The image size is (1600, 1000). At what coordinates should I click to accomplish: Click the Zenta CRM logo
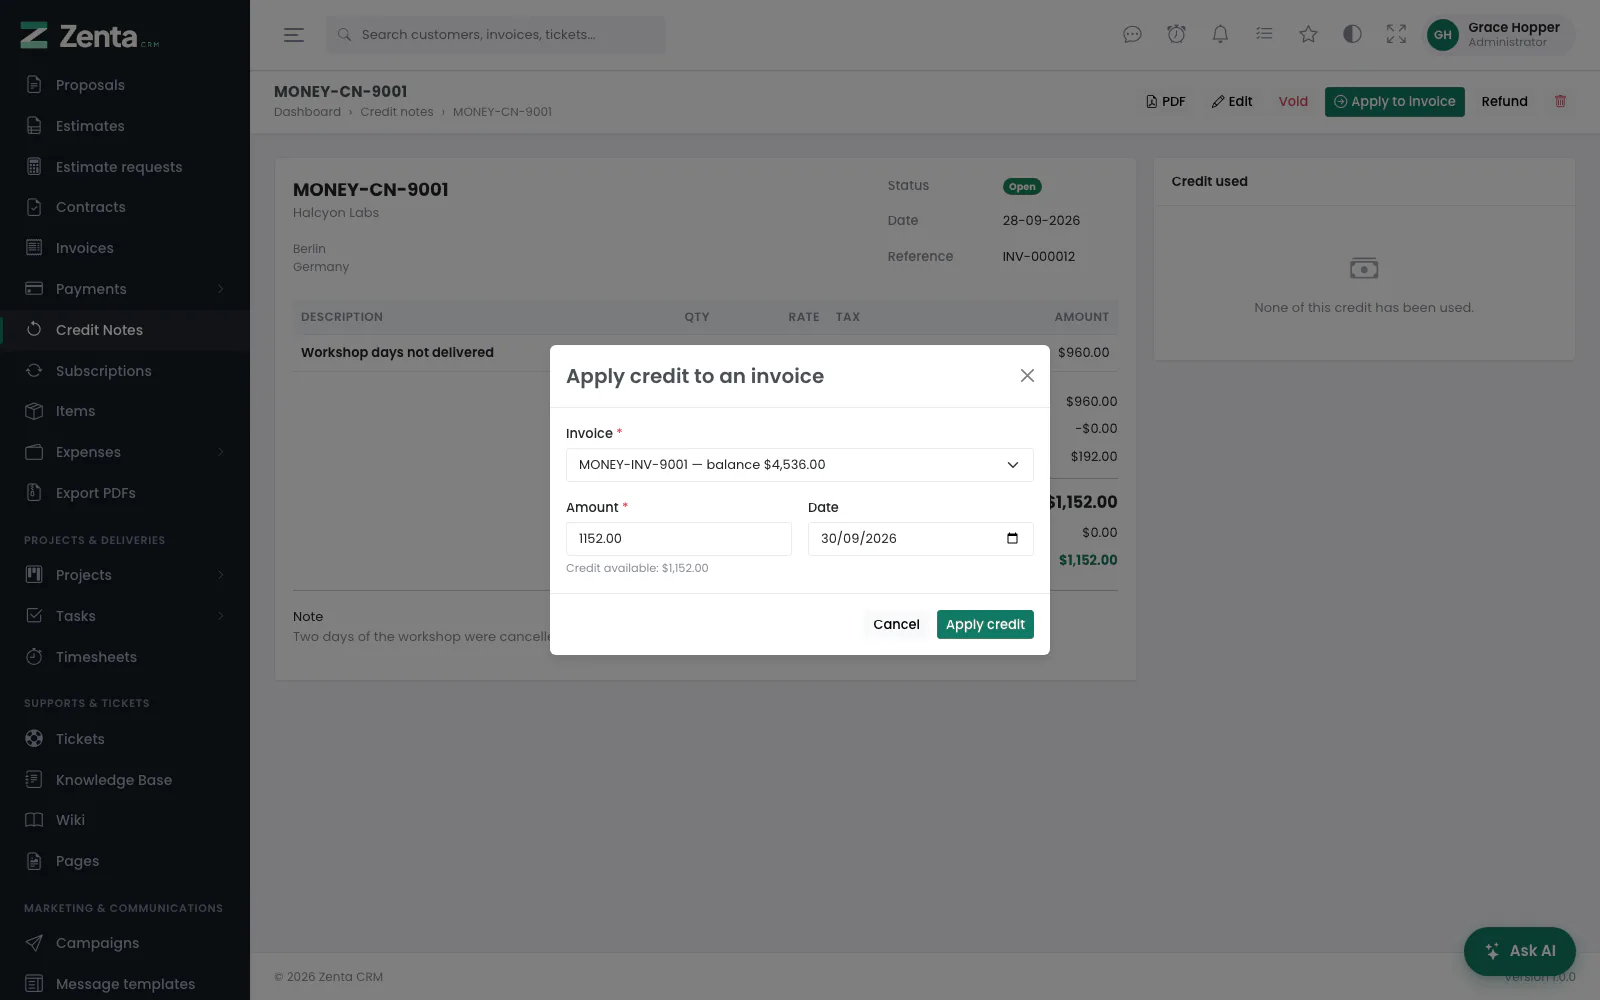click(89, 36)
